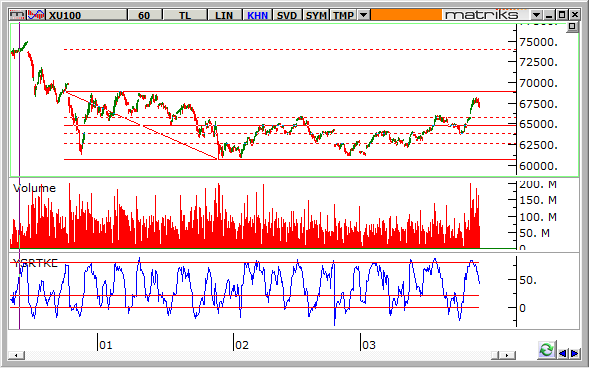Open the dropdown arrow beside the matriks logo
This screenshot has width=589, height=368.
[x=536, y=15]
